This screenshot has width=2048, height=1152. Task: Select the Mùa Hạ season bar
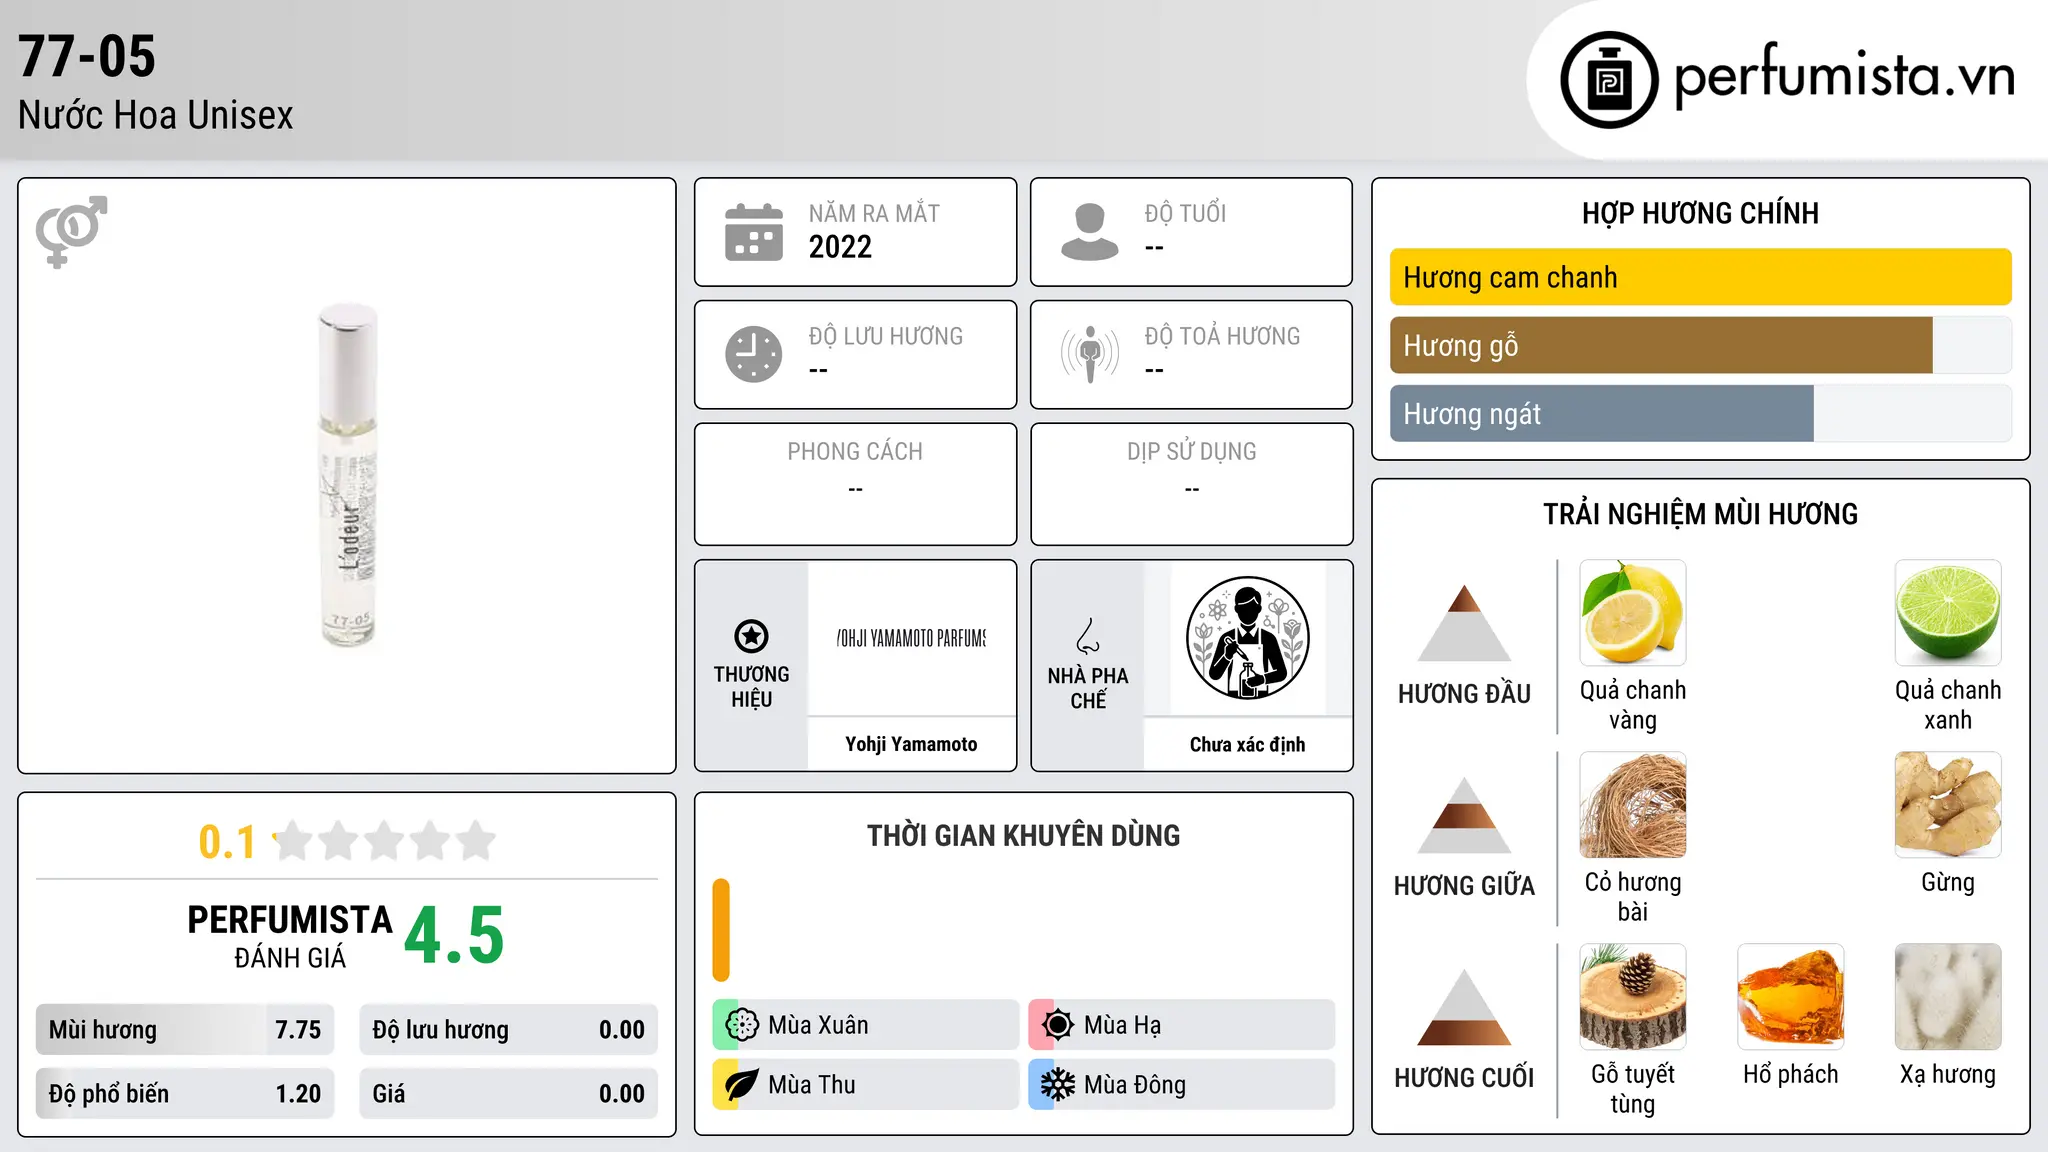pyautogui.click(x=1182, y=1025)
